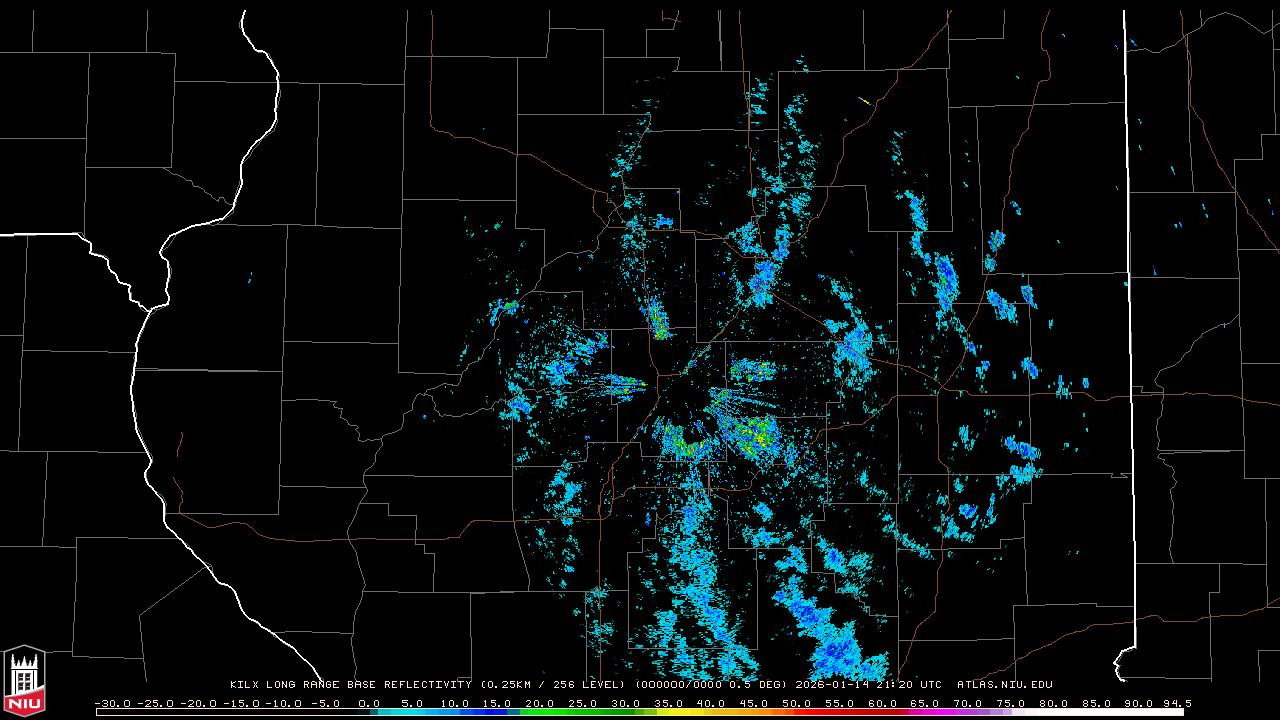
Task: Open the ATLAS.NIU.EDU link text
Action: pos(1005,685)
